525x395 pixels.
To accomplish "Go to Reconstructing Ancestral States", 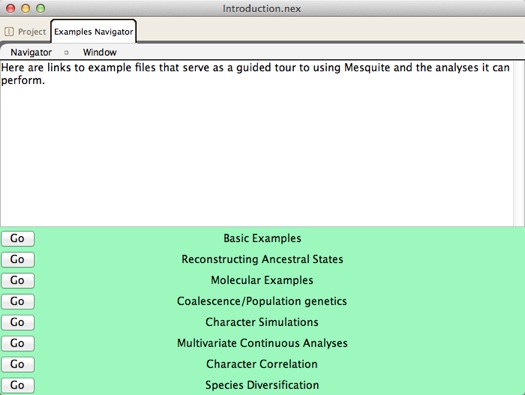I will 18,259.
